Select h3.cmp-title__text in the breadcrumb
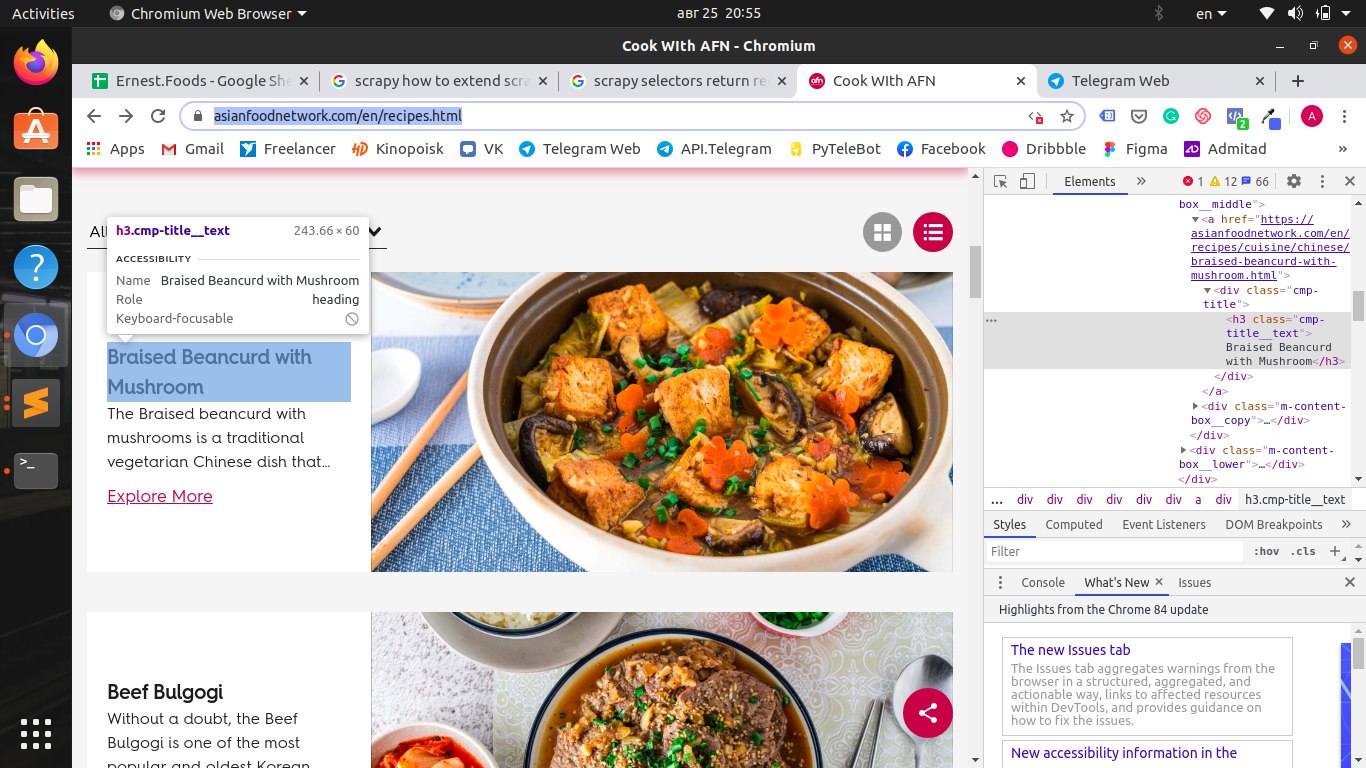 pos(1293,499)
